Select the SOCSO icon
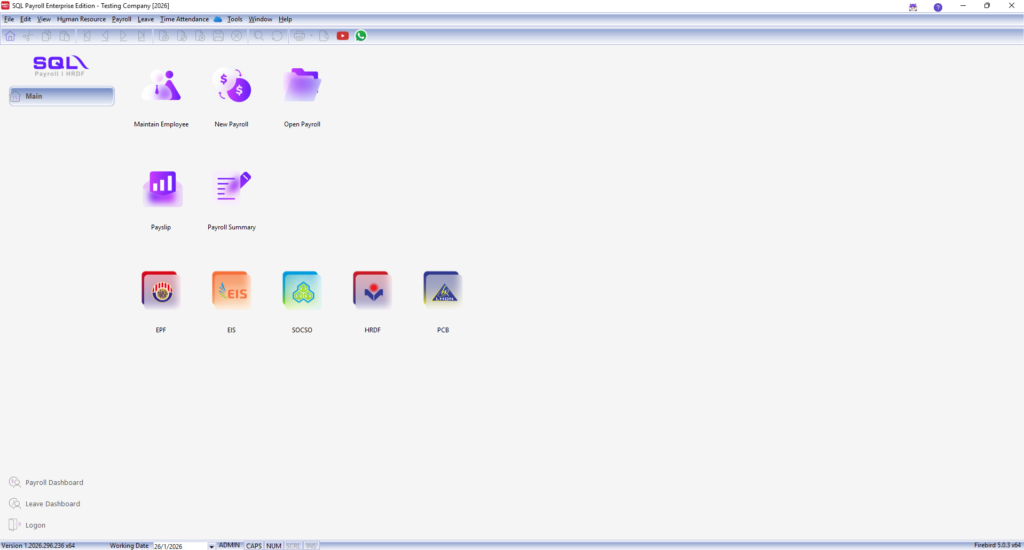This screenshot has height=550, width=1024. (301, 291)
